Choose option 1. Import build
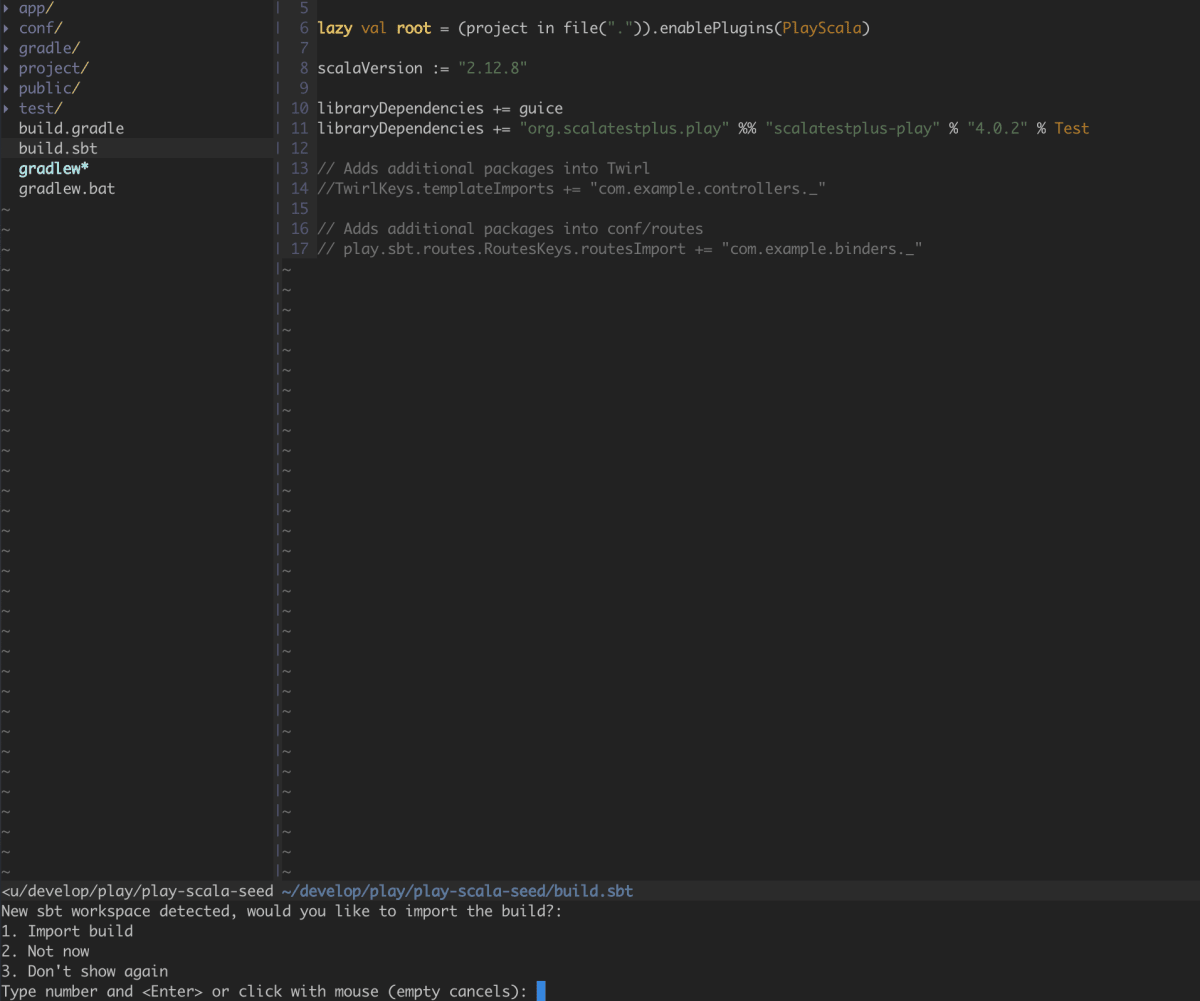Screen dimensions: 1200x1001 [x=67, y=931]
